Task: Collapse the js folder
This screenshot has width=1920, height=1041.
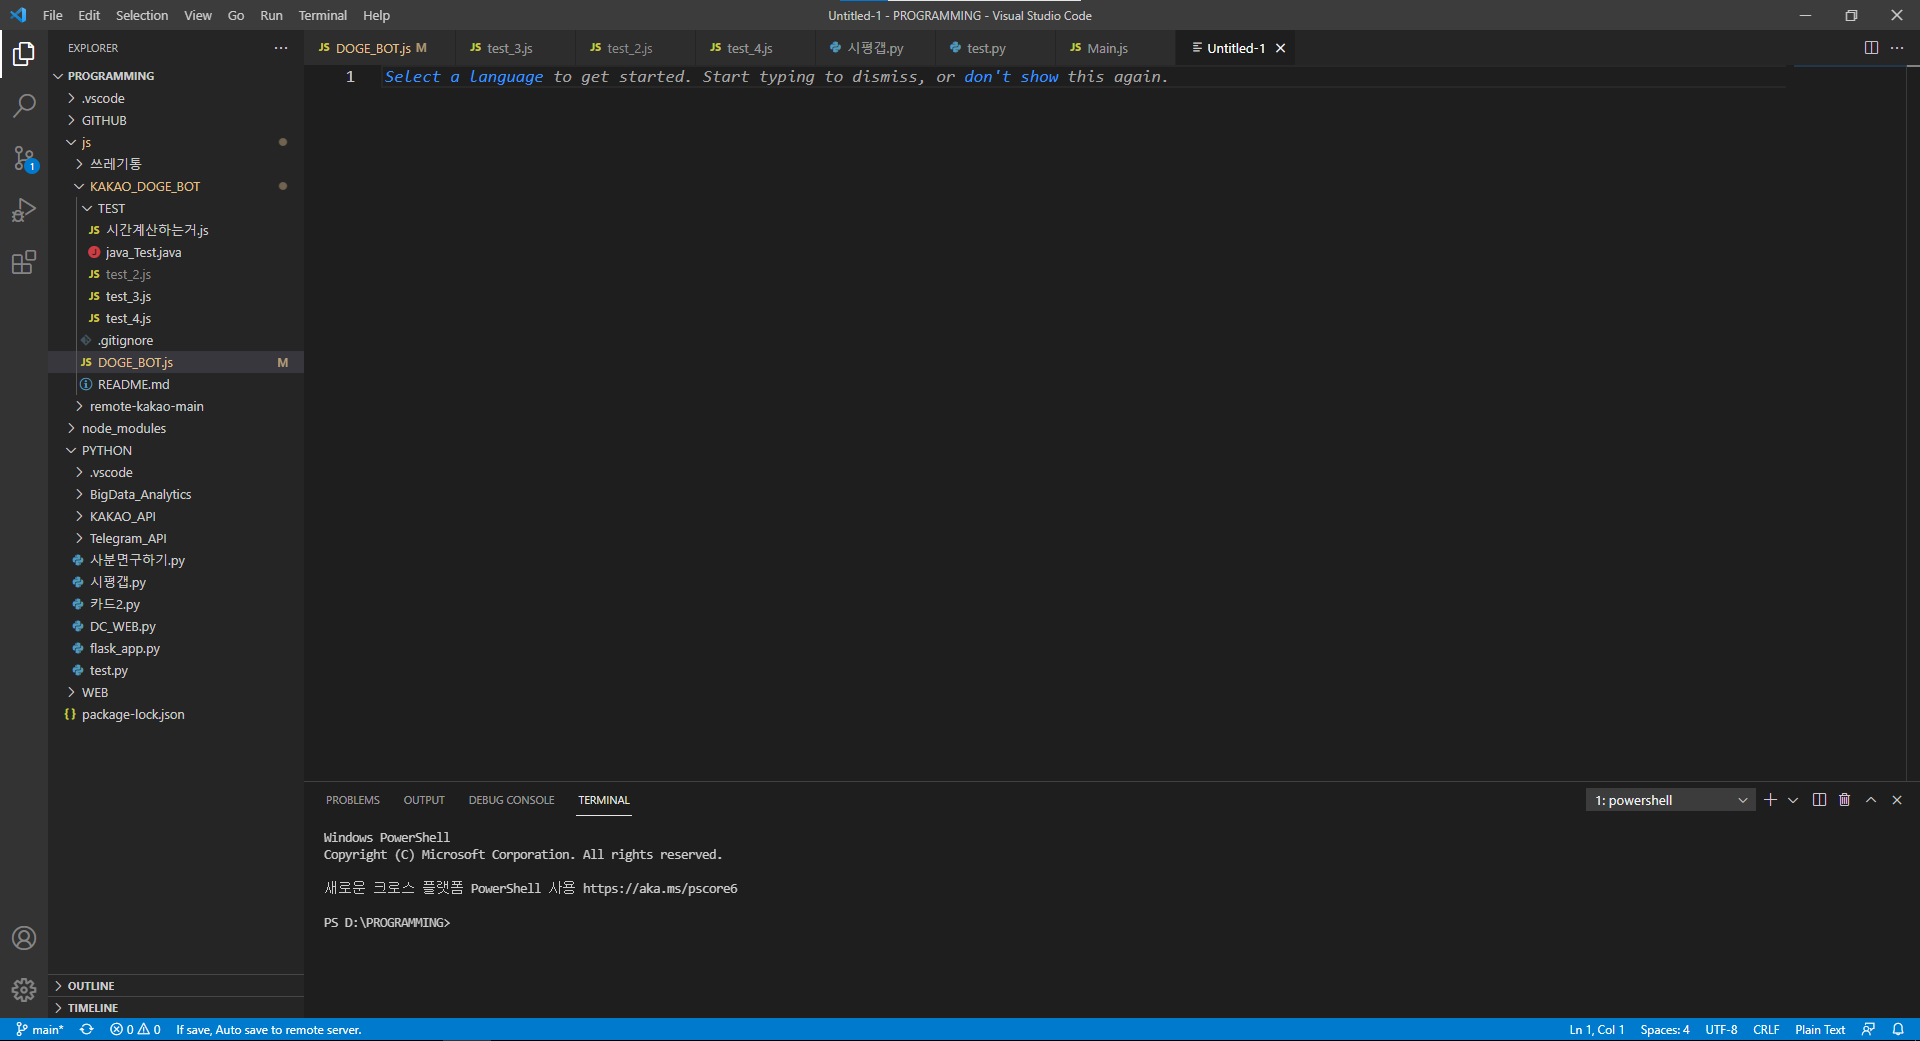Action: coord(86,142)
